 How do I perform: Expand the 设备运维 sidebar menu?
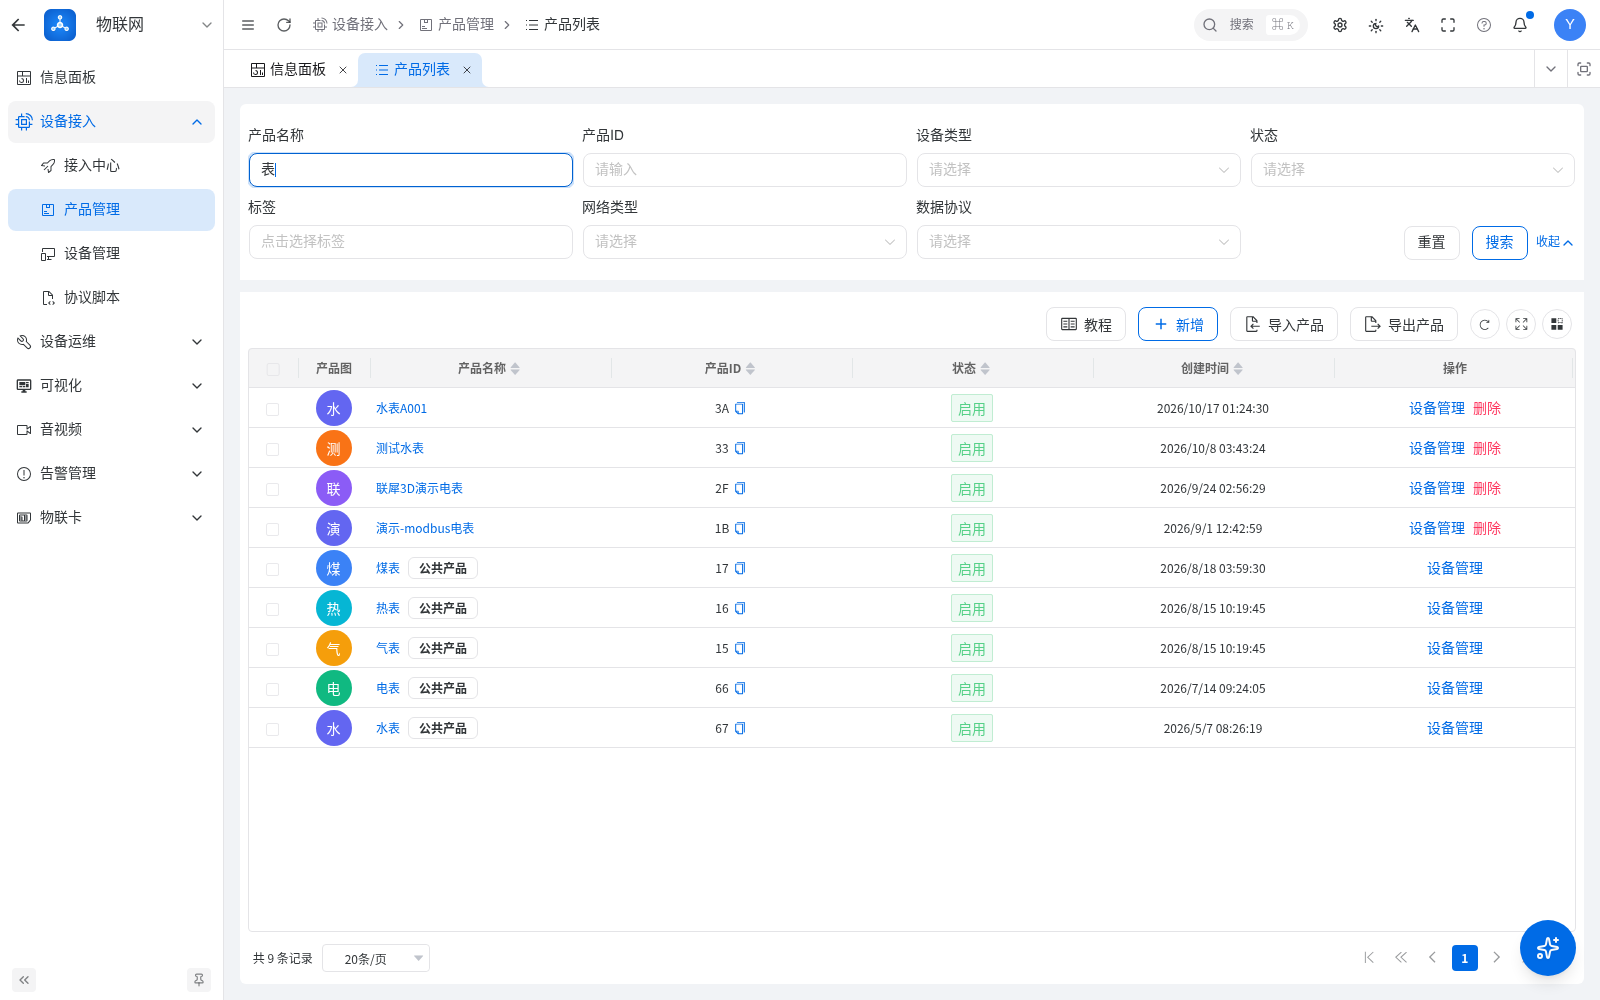111,342
